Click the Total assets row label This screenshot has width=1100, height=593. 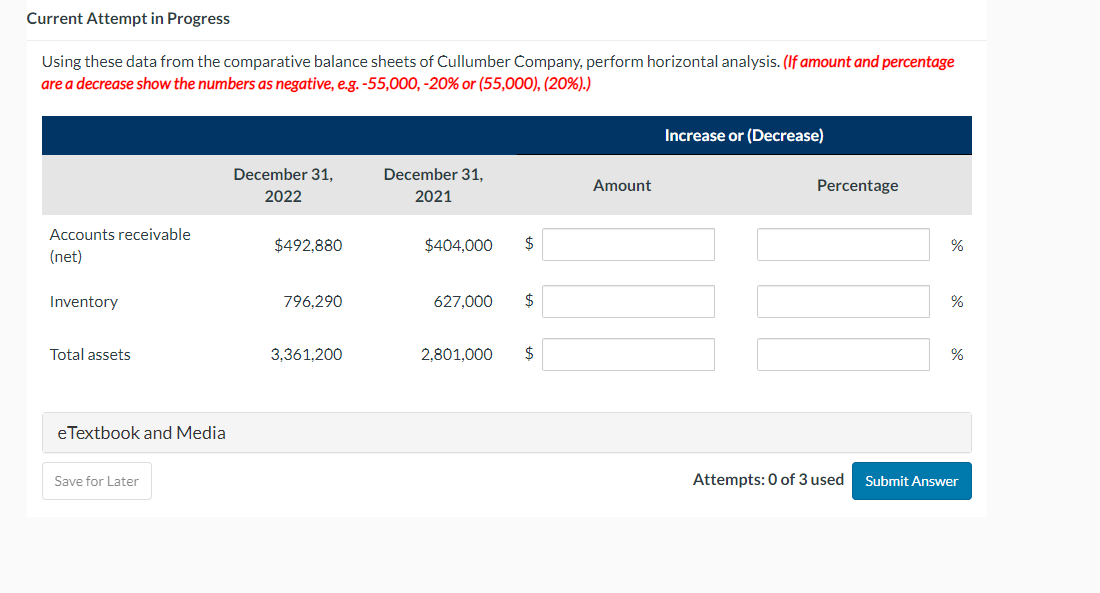pos(90,354)
